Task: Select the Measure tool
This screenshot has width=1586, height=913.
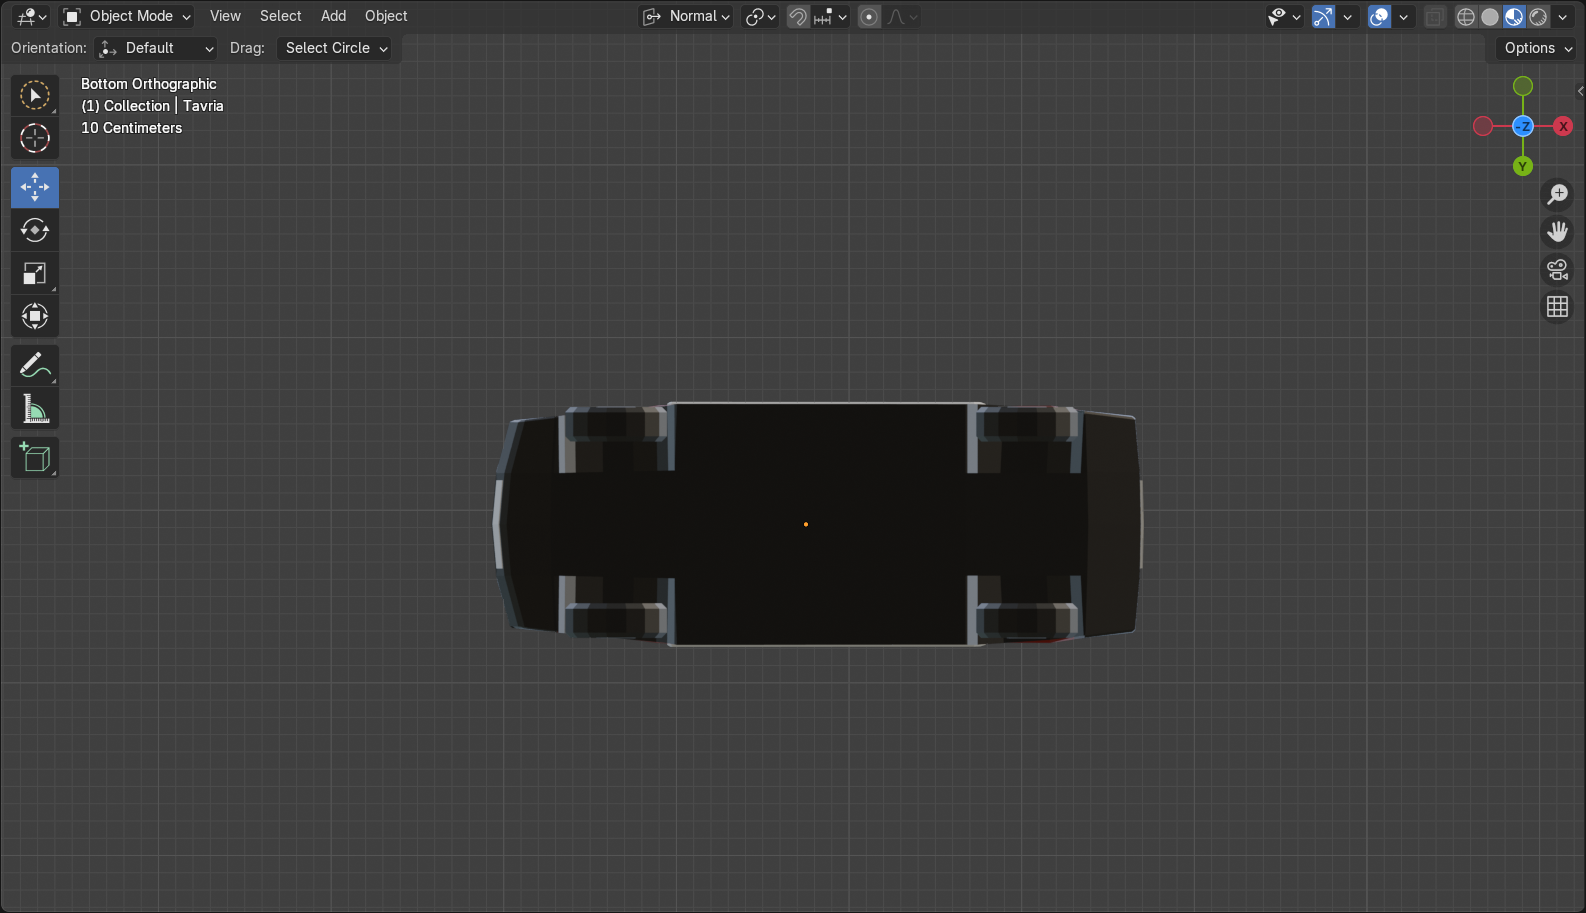Action: (x=35, y=408)
